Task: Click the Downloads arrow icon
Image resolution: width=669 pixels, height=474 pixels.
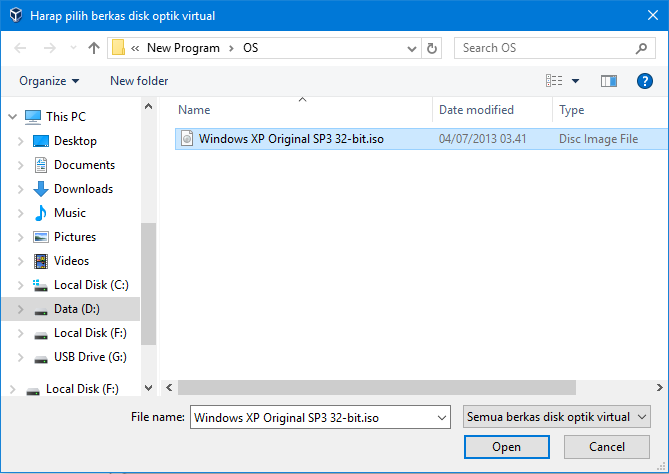Action: pyautogui.click(x=41, y=189)
